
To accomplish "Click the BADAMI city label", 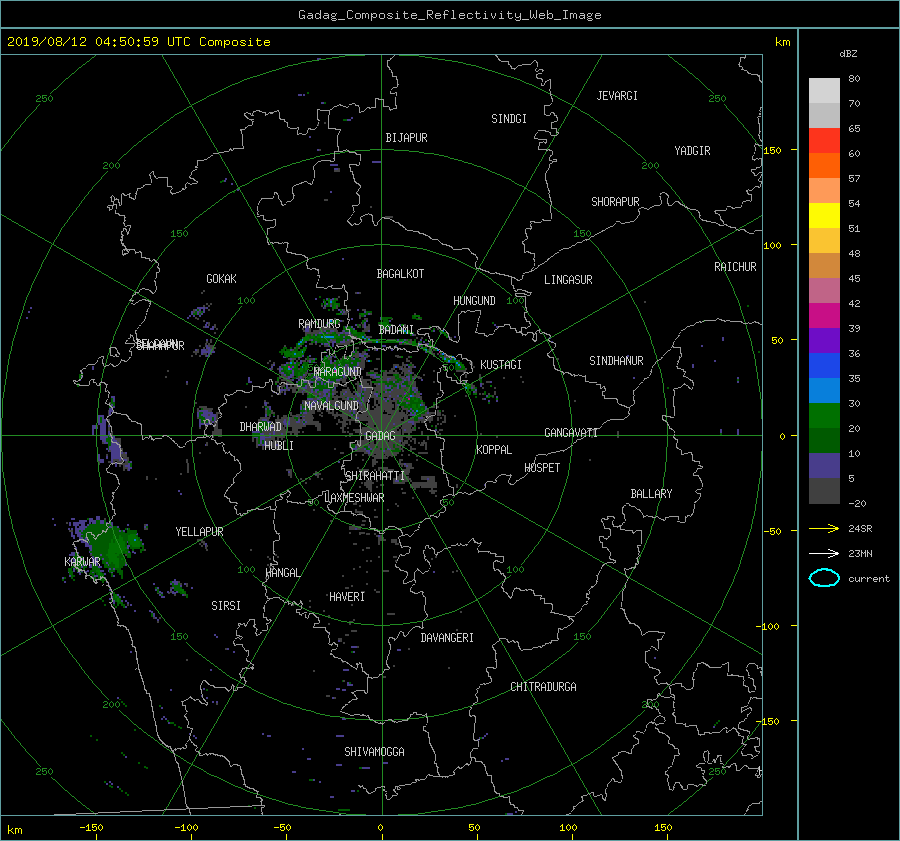I will click(396, 330).
